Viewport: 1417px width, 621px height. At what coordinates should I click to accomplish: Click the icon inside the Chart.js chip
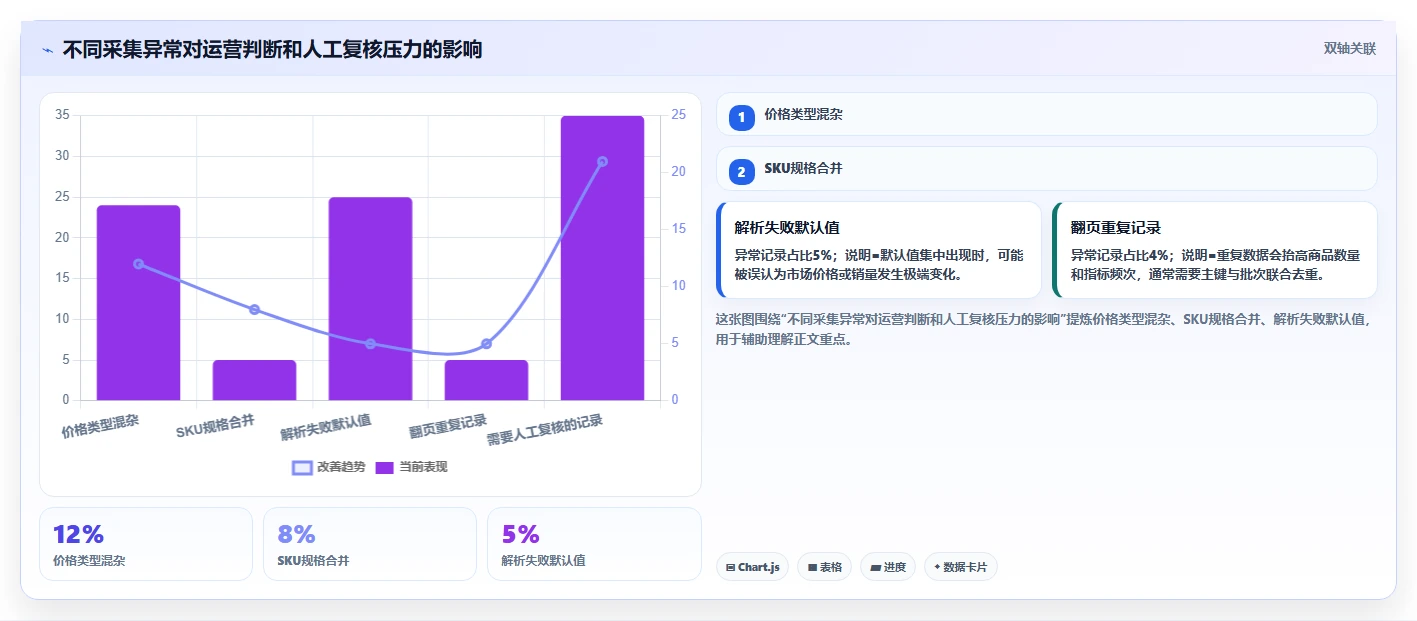(x=731, y=568)
